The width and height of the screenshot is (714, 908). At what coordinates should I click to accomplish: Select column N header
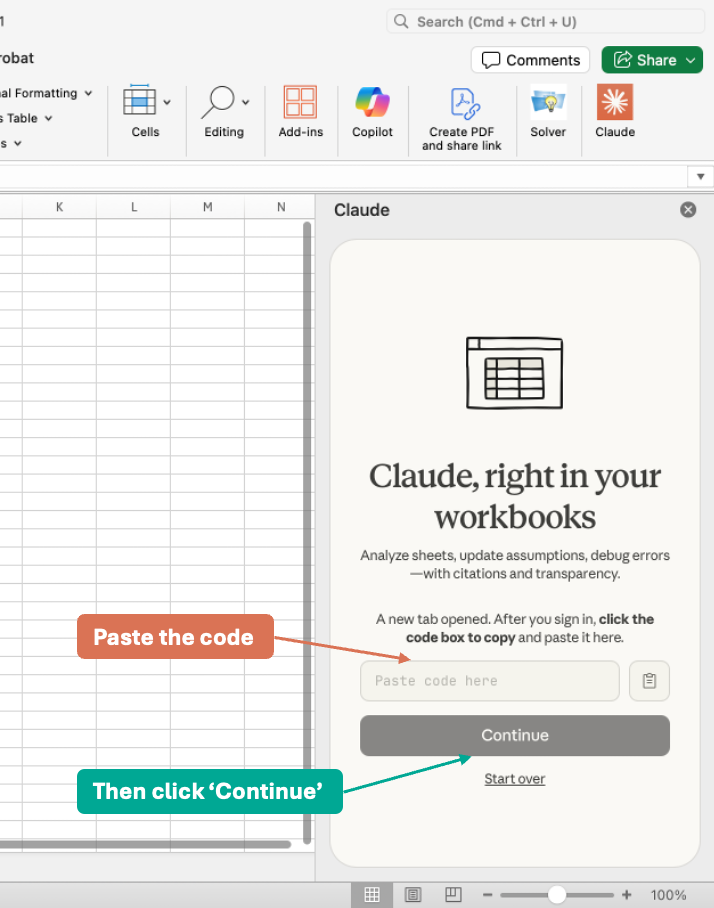click(281, 207)
